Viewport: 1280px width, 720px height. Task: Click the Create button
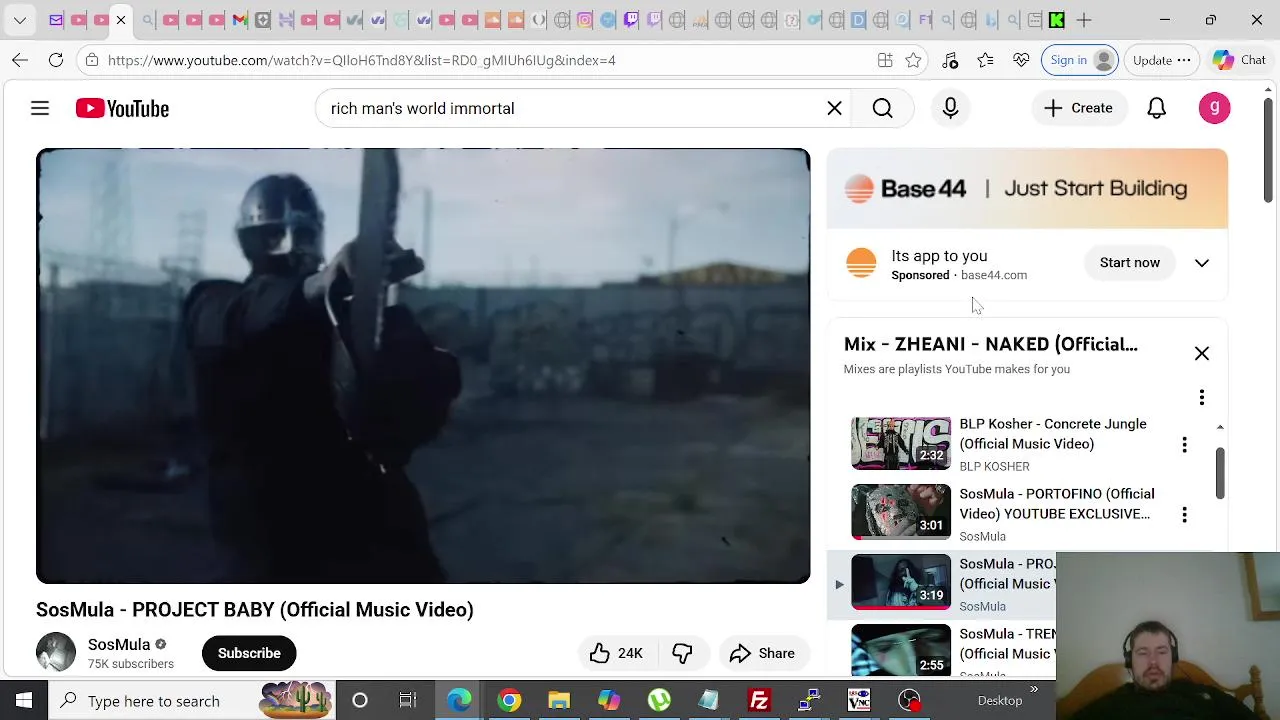(x=1078, y=108)
